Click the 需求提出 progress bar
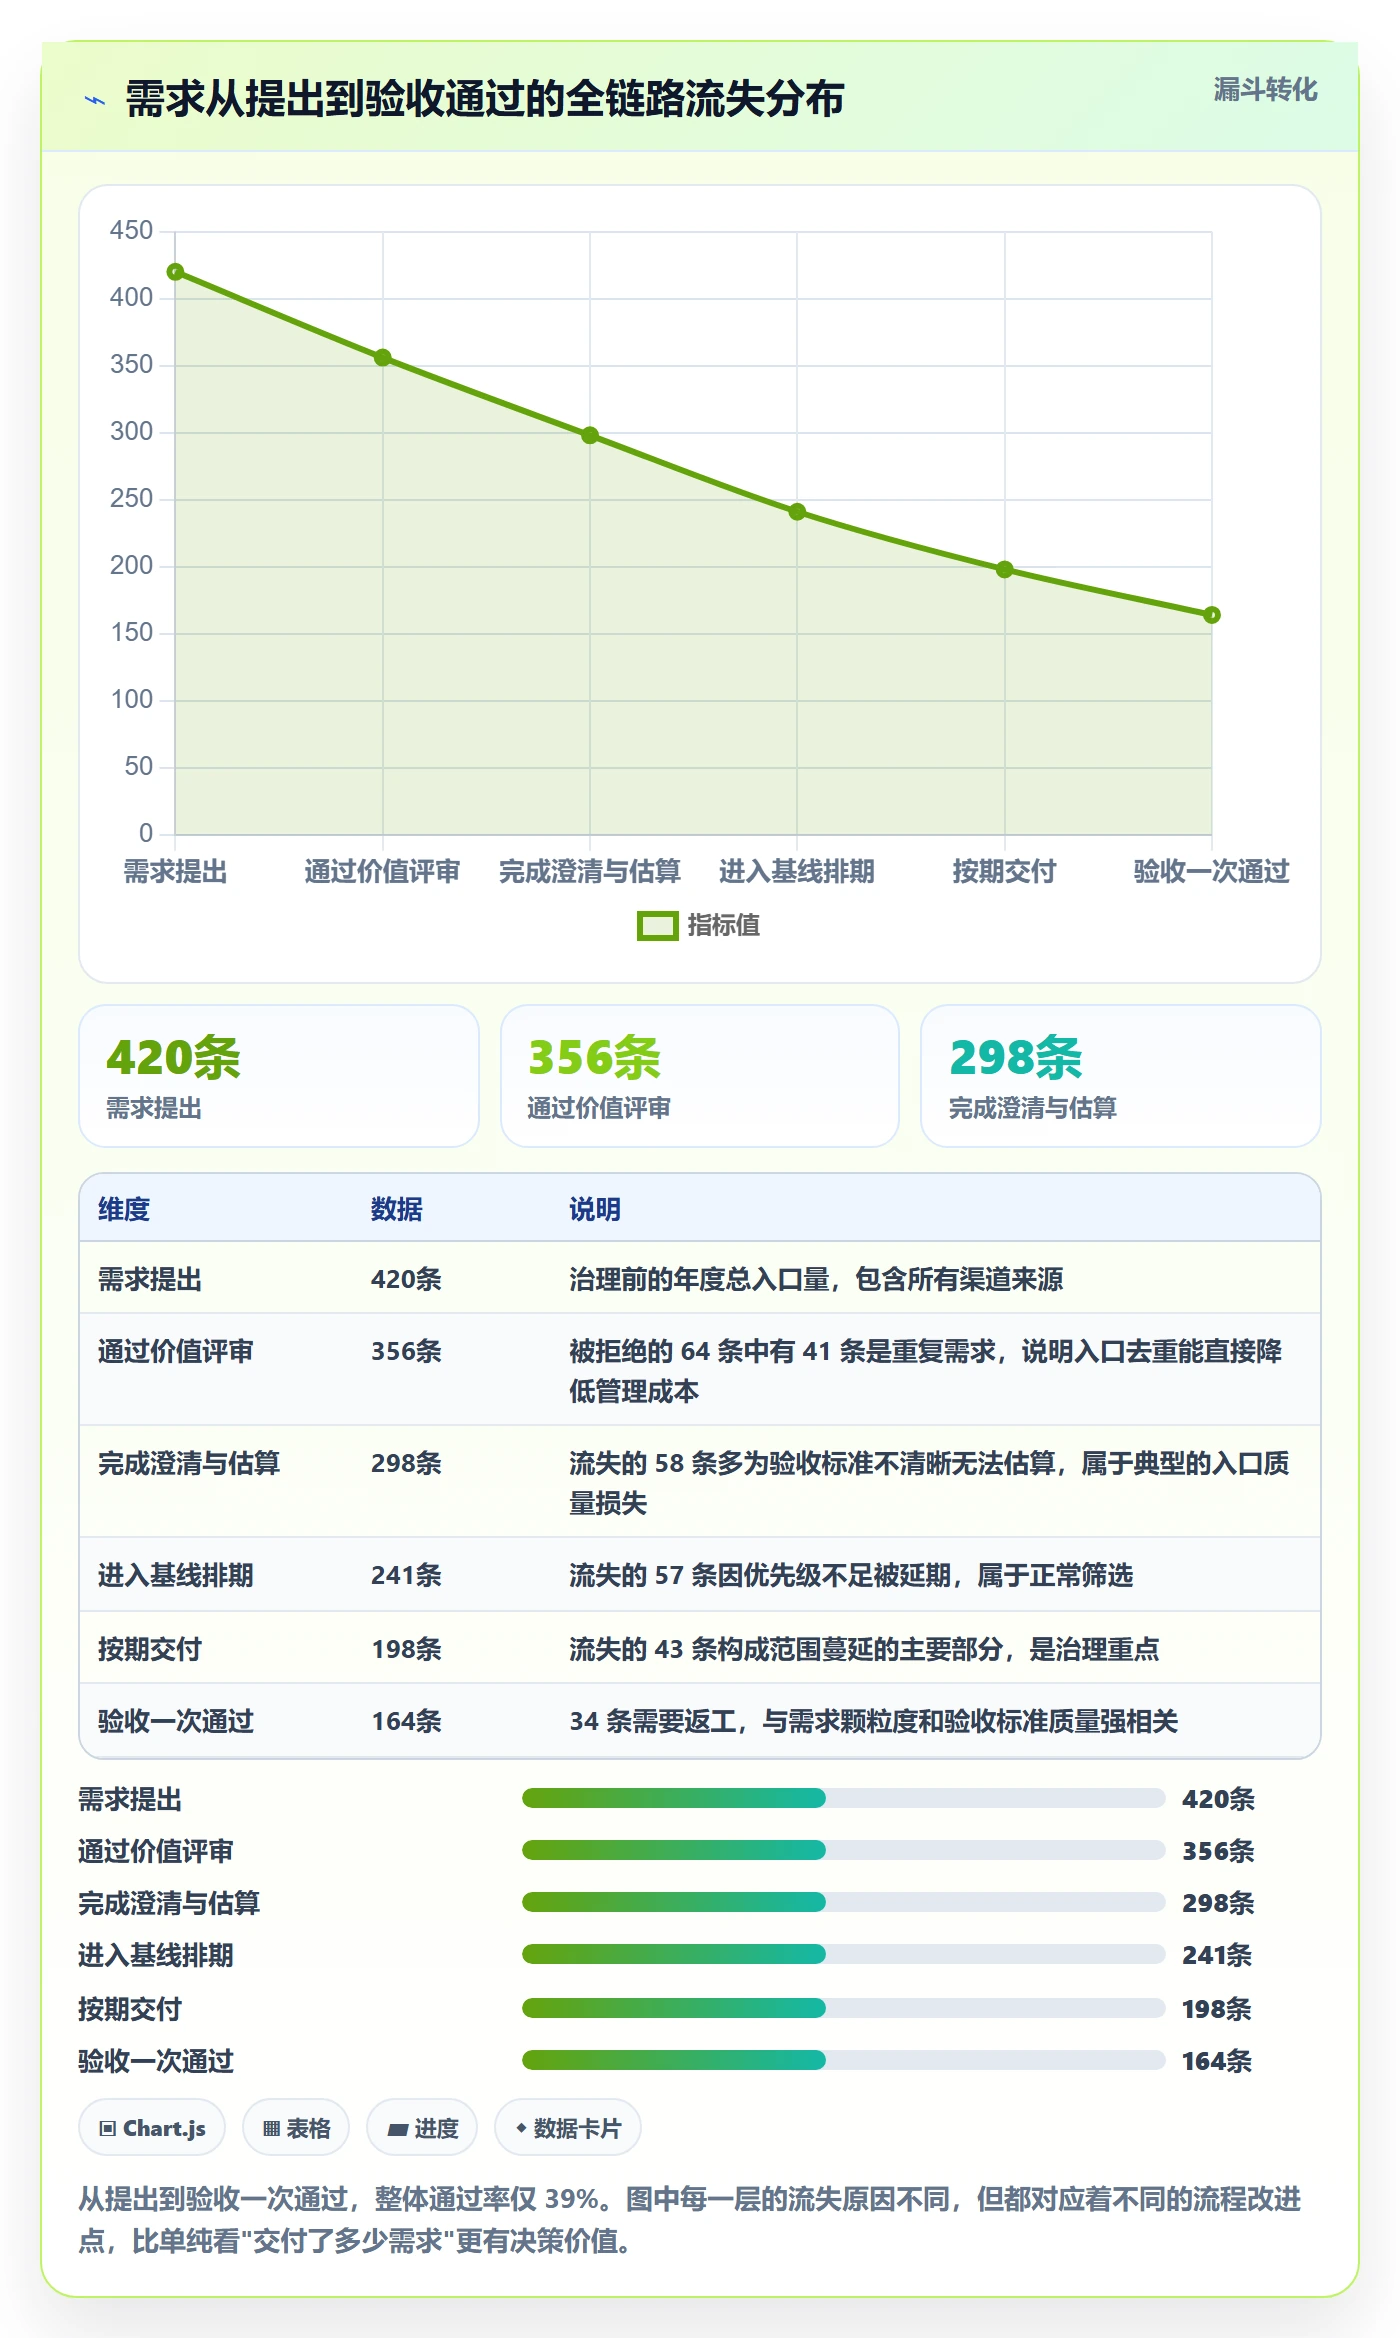The width and height of the screenshot is (1400, 2338). pyautogui.click(x=843, y=1798)
